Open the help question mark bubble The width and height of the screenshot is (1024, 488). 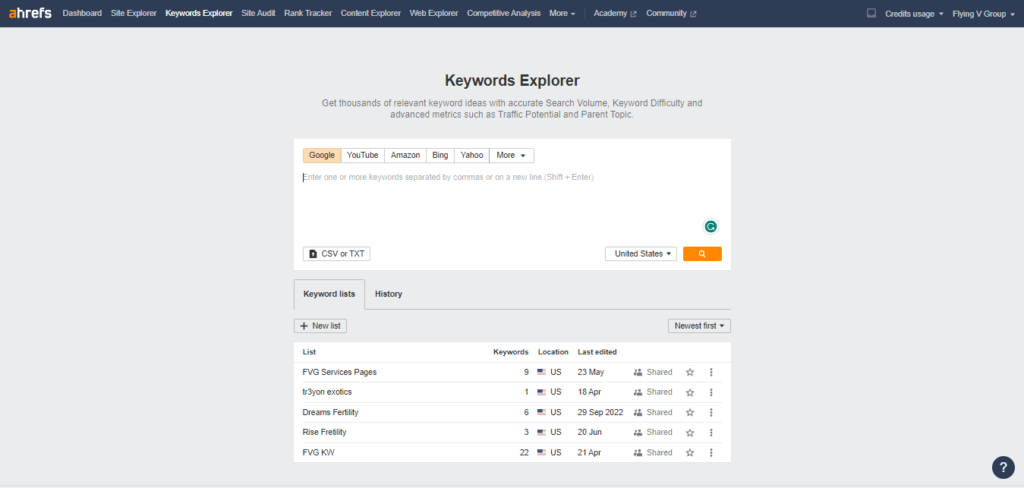(x=1003, y=466)
